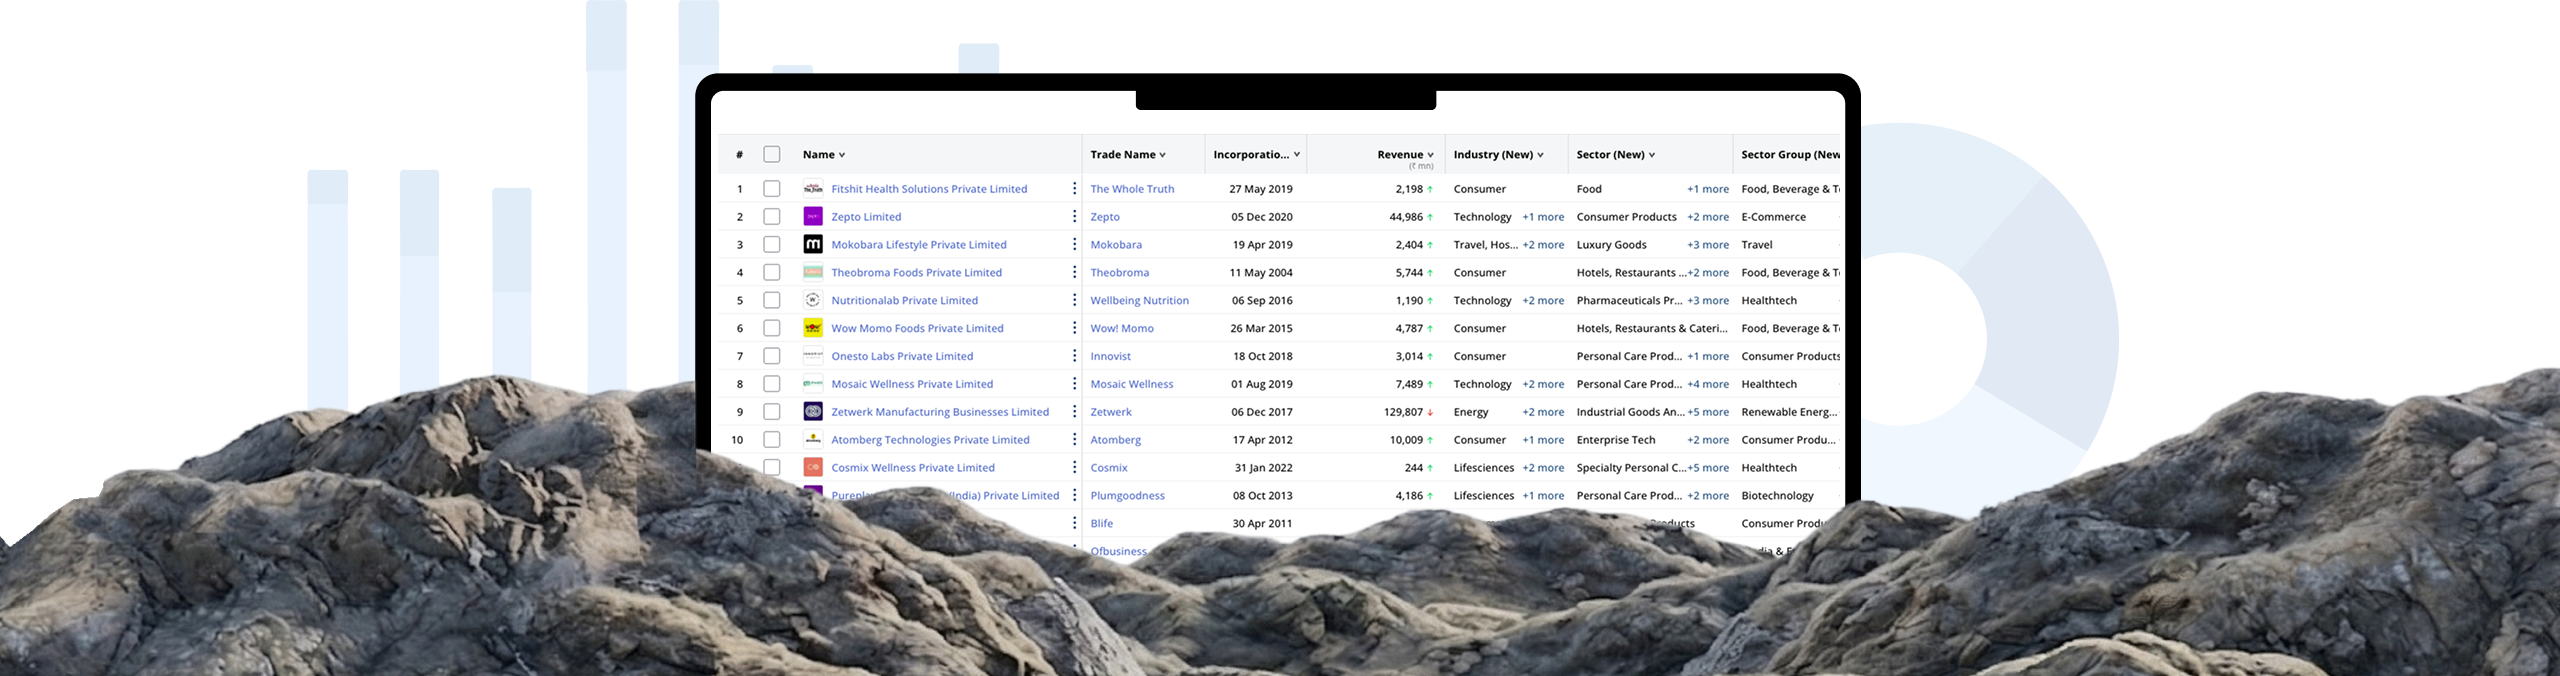Open three-dot menu for Atomberg Technologies
This screenshot has height=676, width=2560.
point(1074,439)
